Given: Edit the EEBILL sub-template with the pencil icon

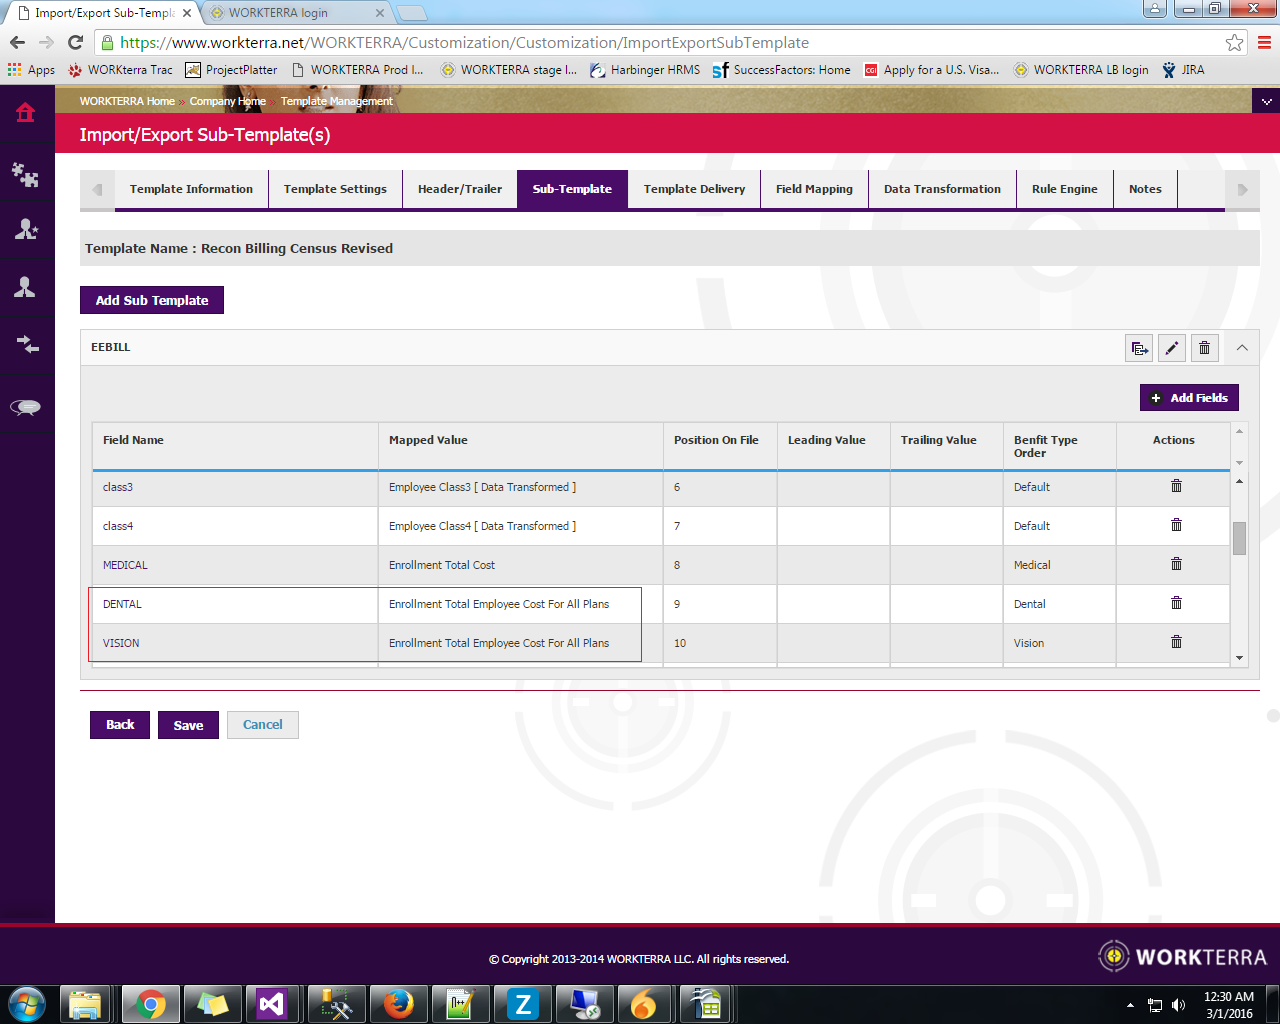Looking at the screenshot, I should 1171,347.
